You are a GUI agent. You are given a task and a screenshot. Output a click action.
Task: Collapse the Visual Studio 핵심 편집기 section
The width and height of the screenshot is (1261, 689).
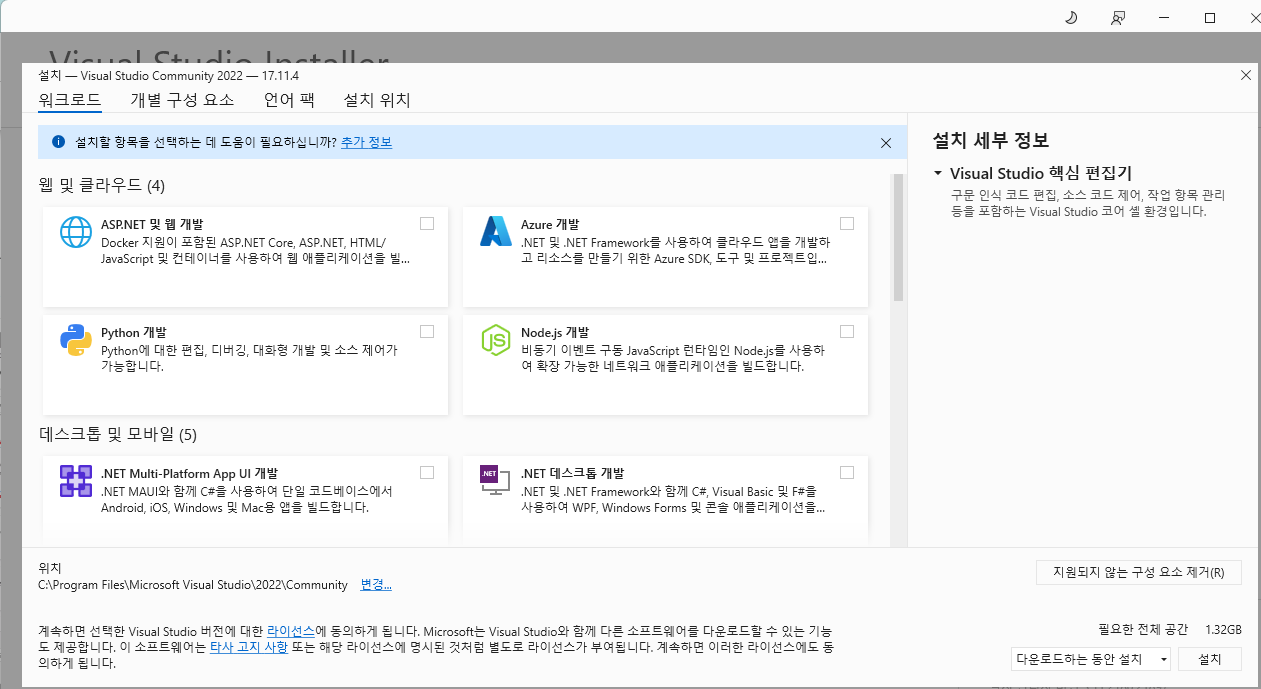pos(938,173)
